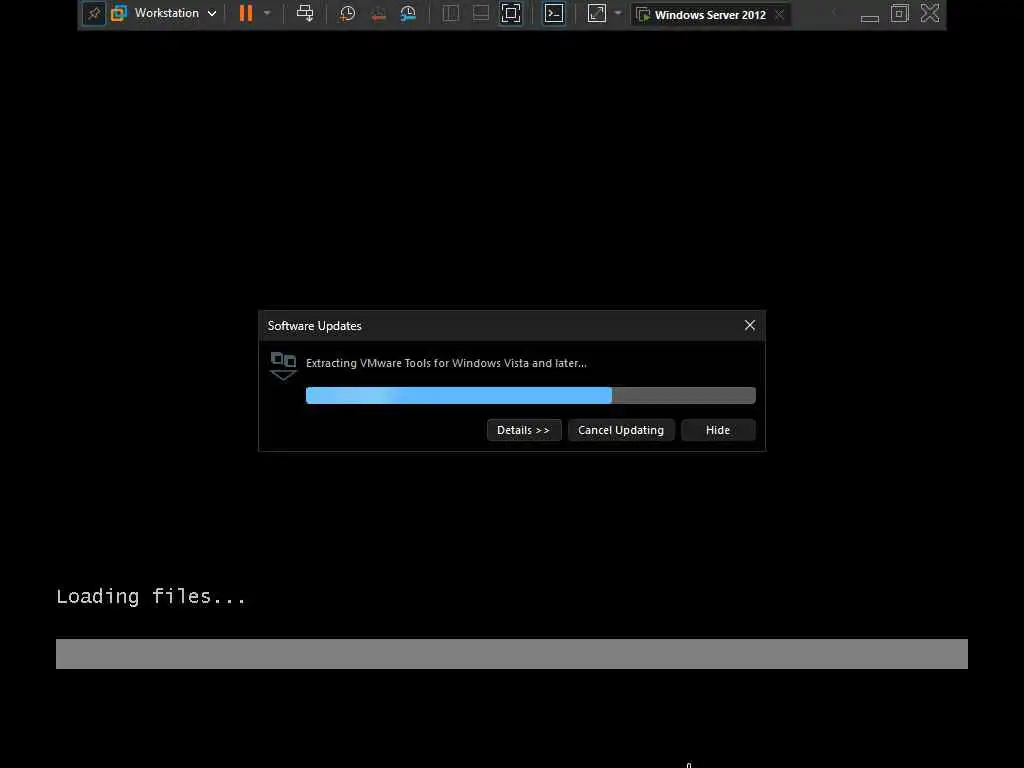Viewport: 1024px width, 768px height.
Task: Click the 'Loading files...' text
Action: point(151,596)
